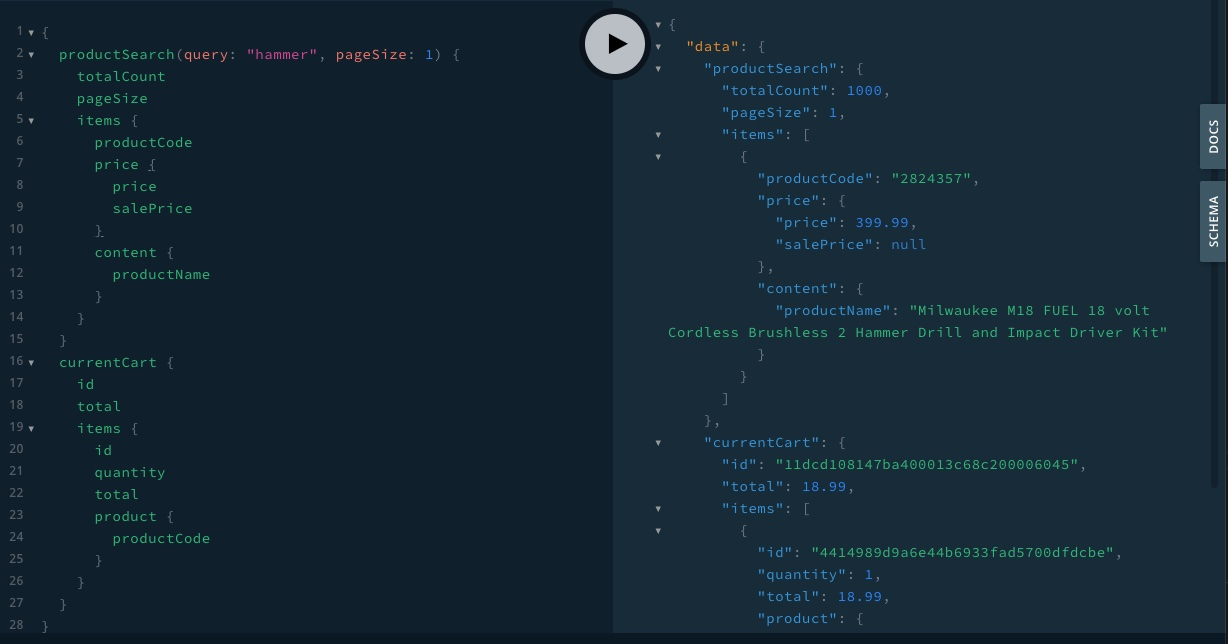
Task: Collapse the "productSearch" response node
Action: (658, 69)
